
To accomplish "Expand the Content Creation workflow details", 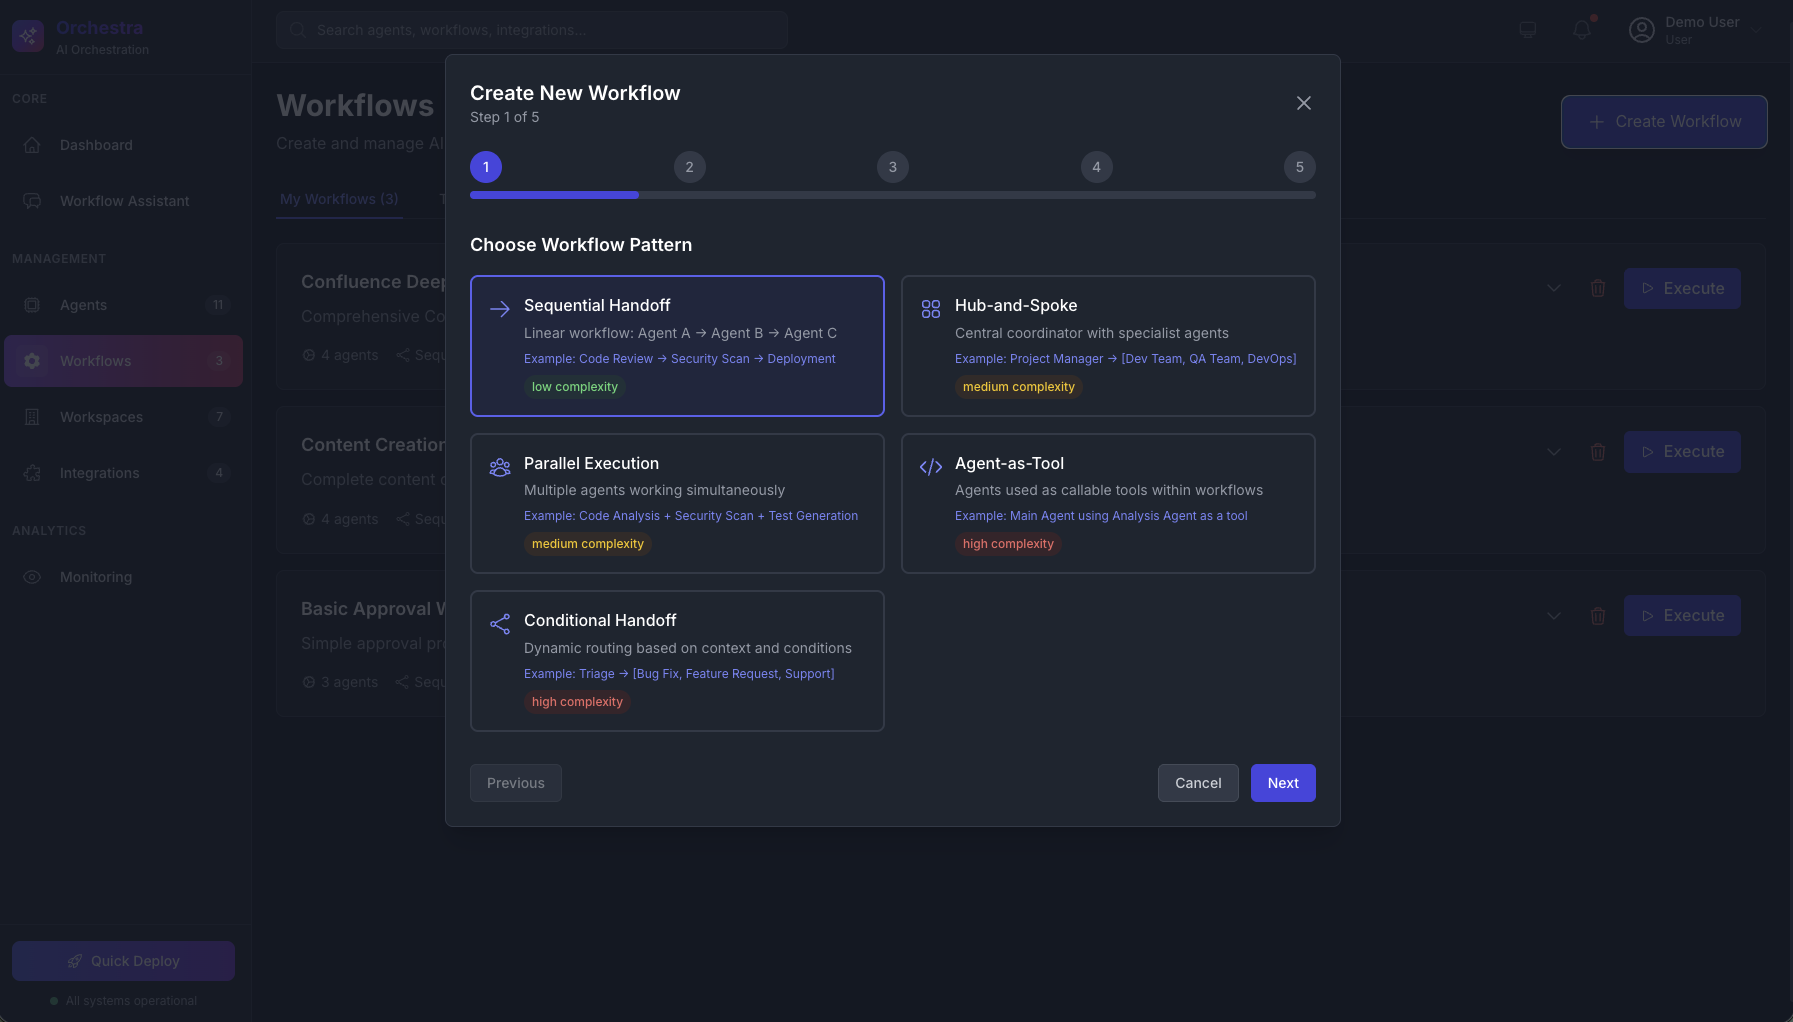I will tap(1552, 451).
